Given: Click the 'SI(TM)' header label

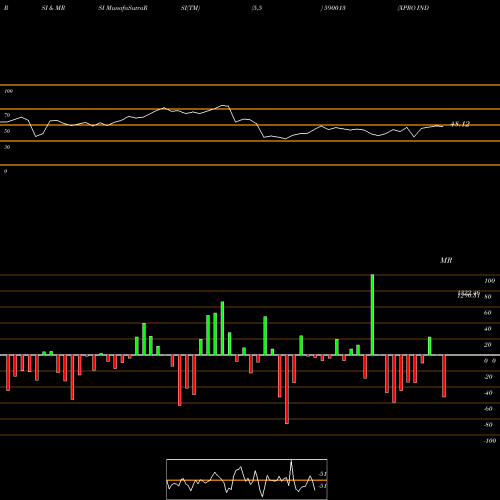Looking at the screenshot, I should pos(190,8).
